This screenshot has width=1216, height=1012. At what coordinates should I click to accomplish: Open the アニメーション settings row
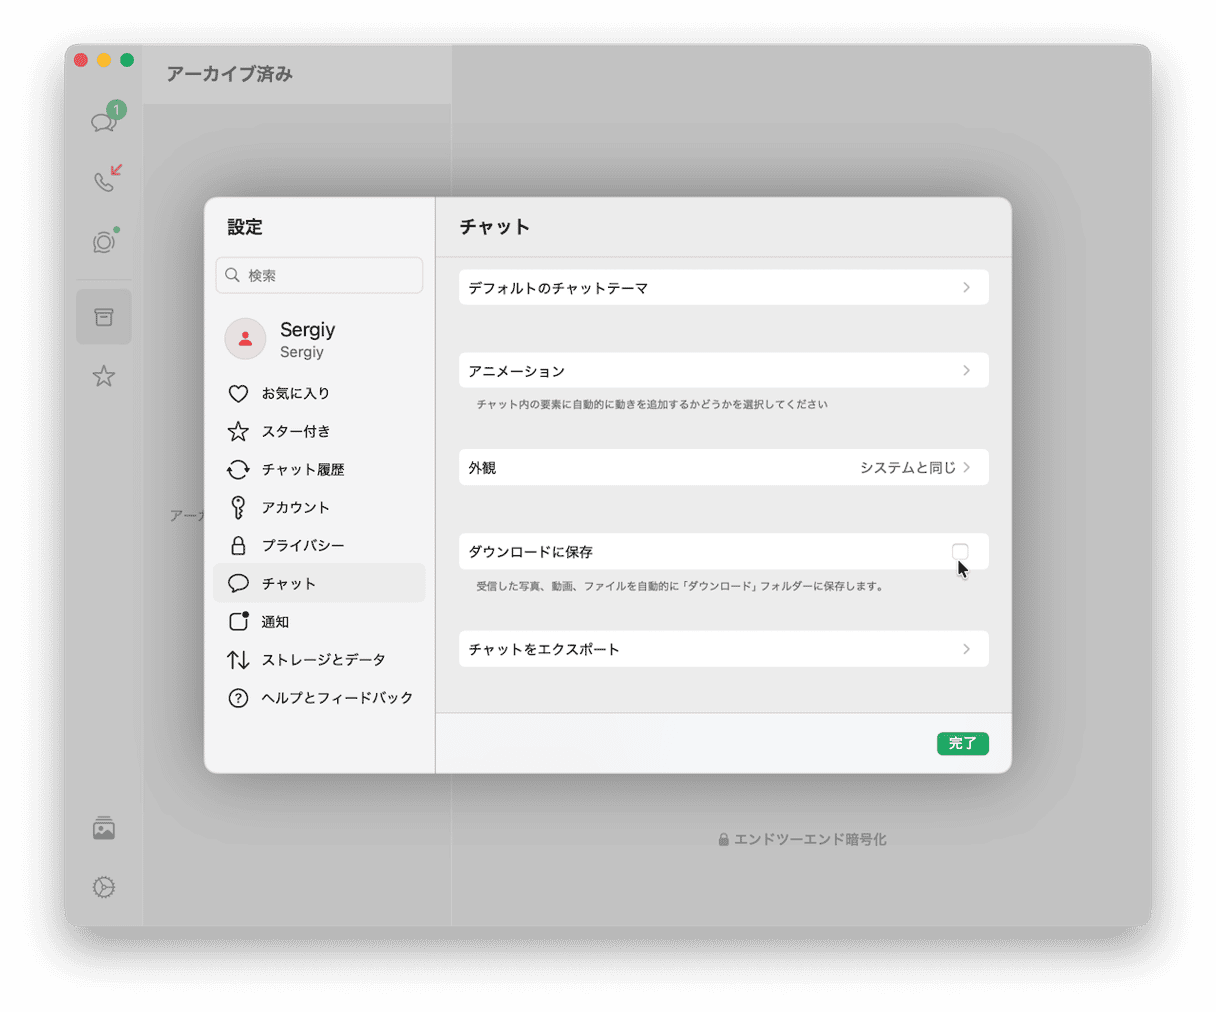723,370
